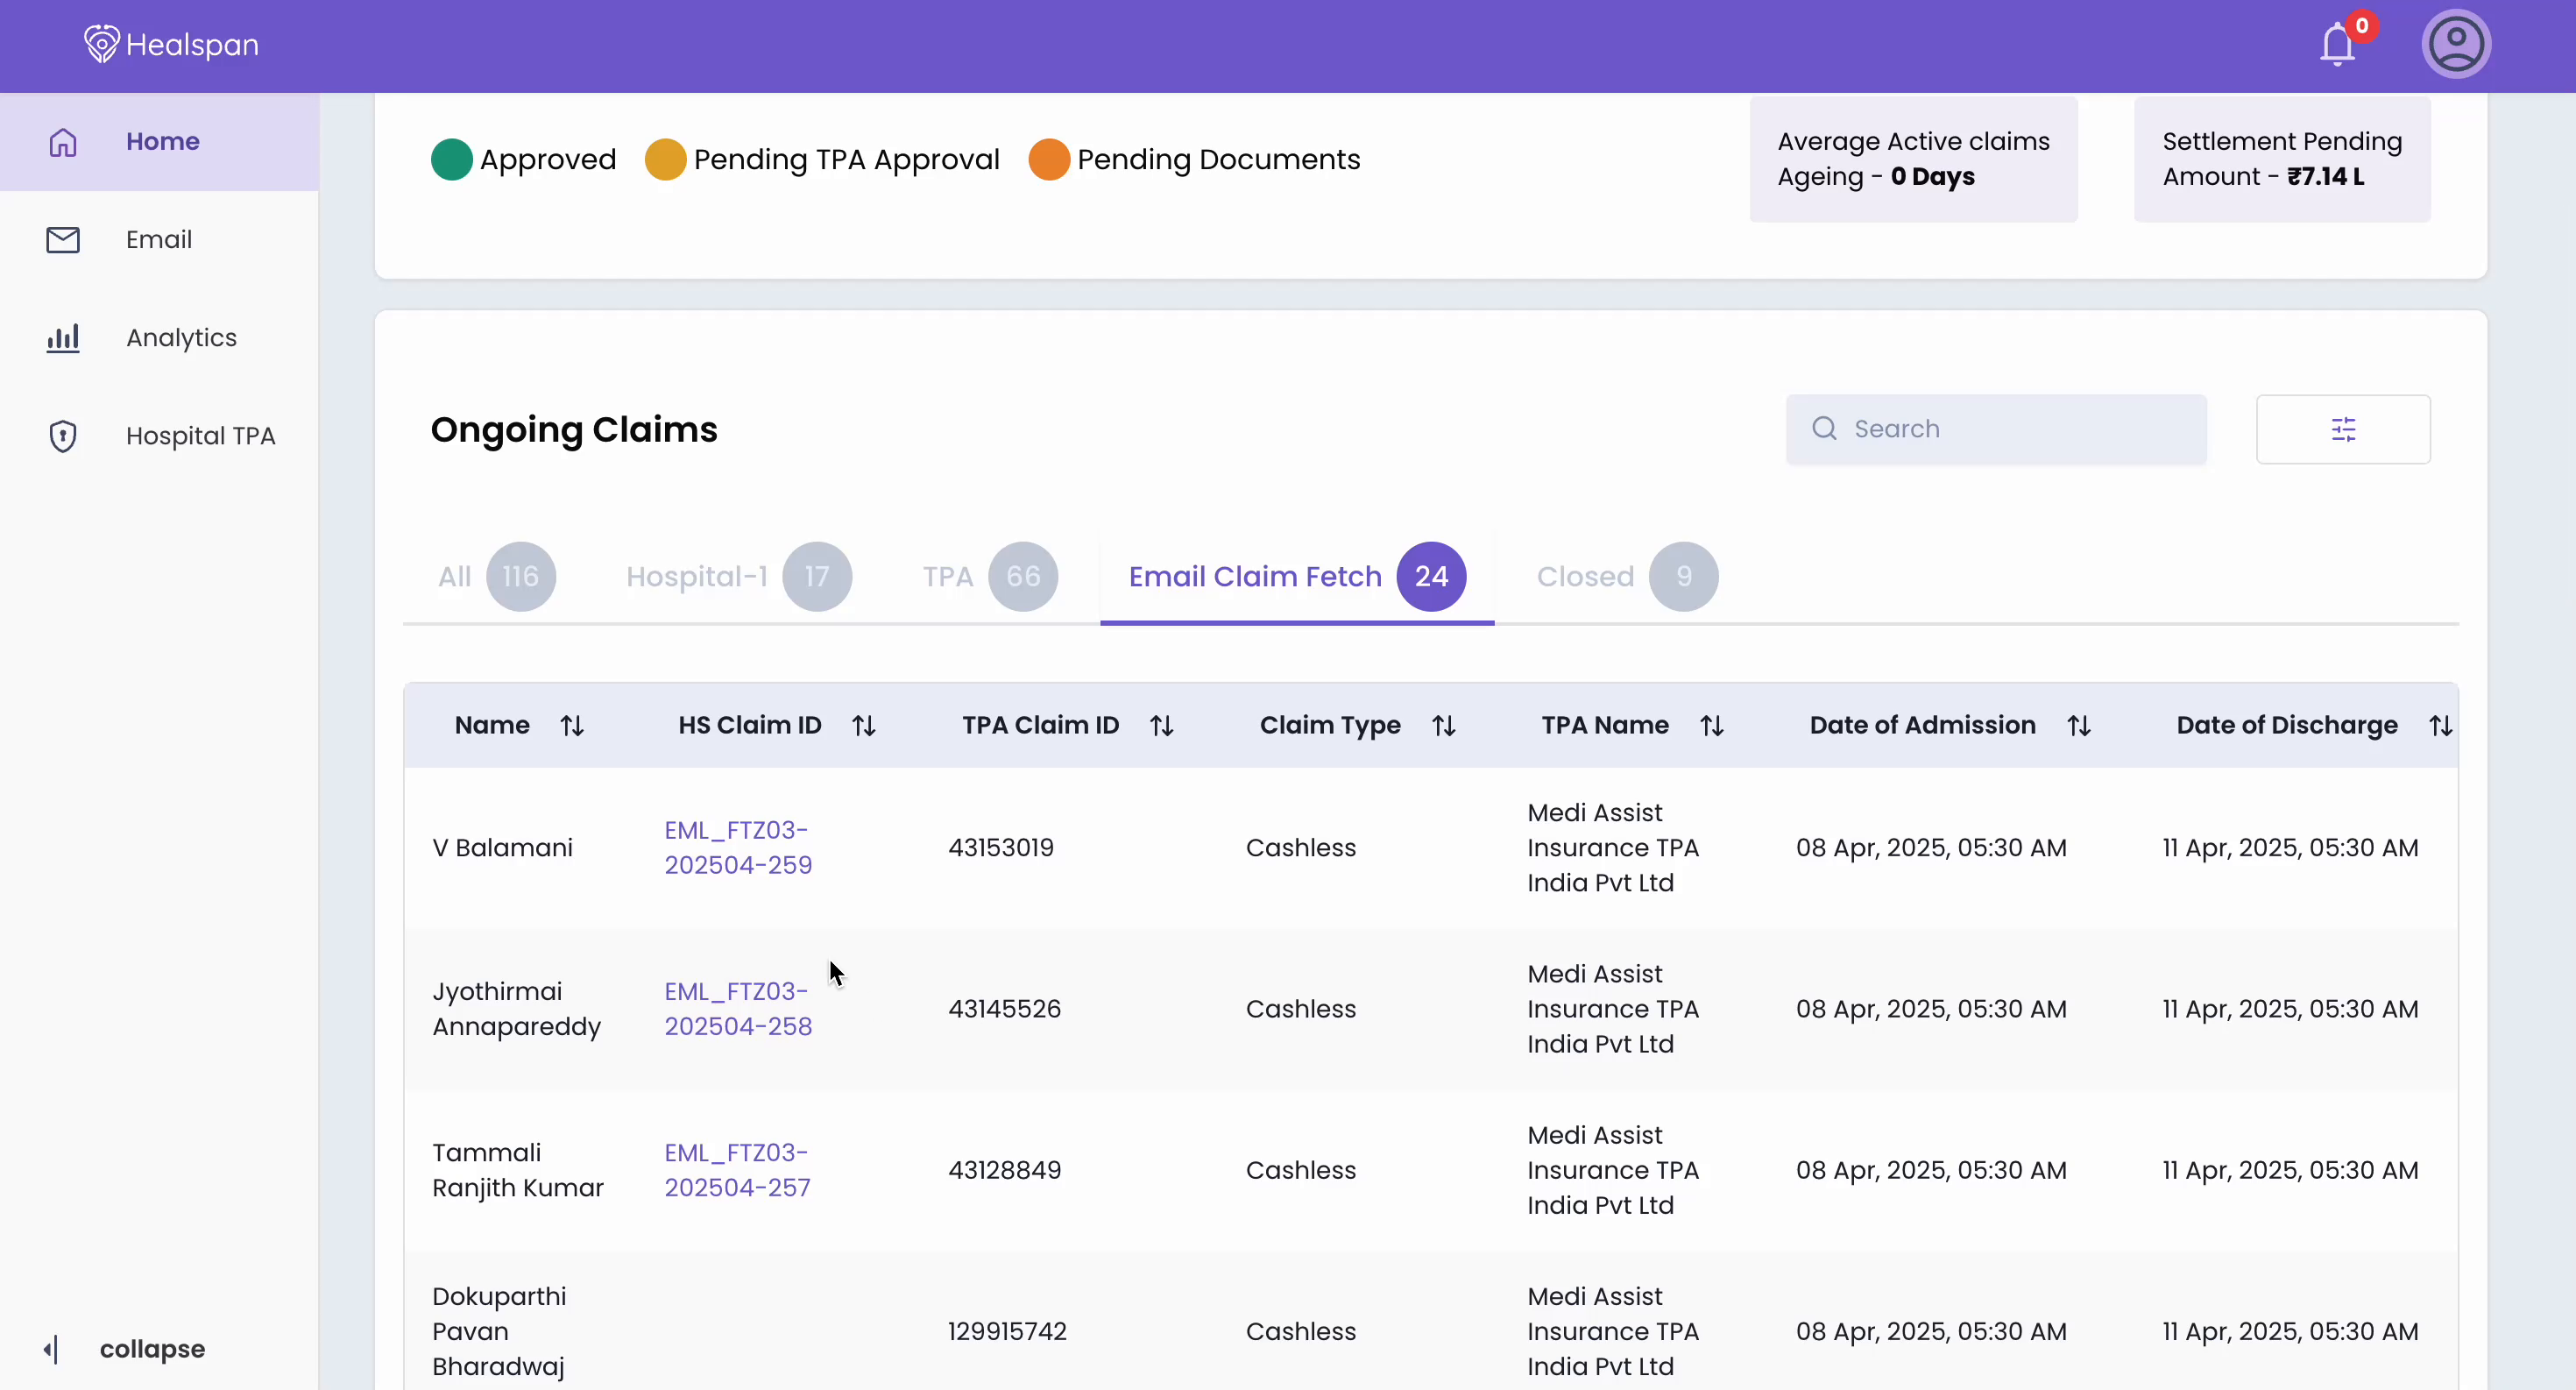
Task: Select the Home icon in the sidebar
Action: tap(62, 142)
